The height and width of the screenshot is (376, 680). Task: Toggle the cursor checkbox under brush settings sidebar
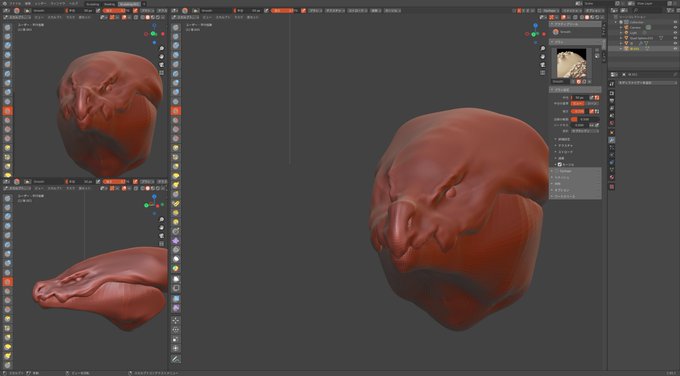point(559,164)
